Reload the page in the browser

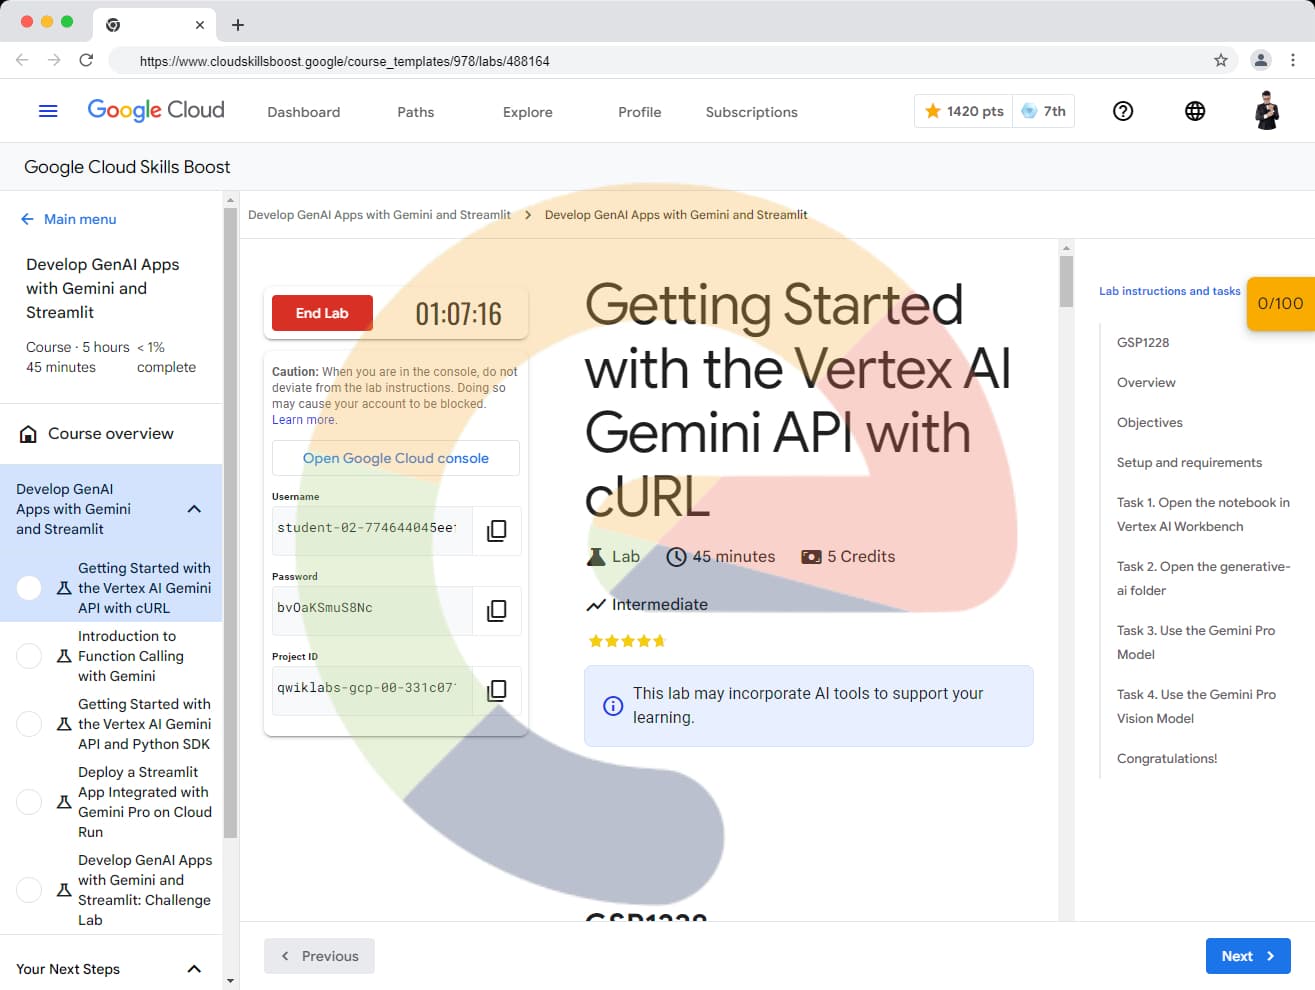tap(86, 60)
